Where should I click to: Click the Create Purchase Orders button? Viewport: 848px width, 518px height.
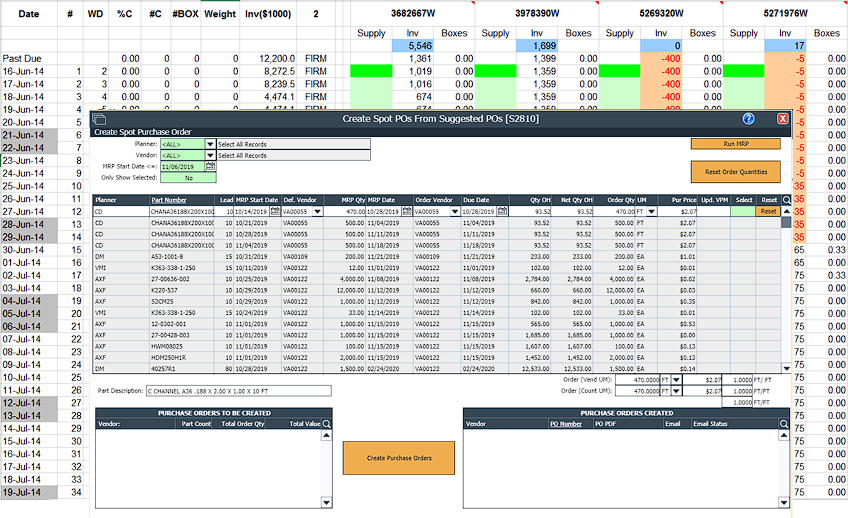pos(399,458)
